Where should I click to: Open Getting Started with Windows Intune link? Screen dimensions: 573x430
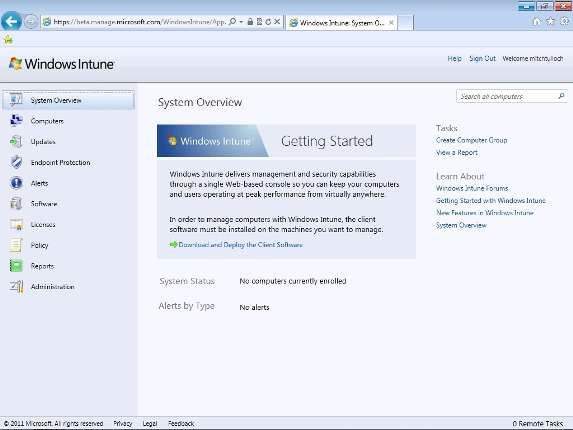coord(491,201)
